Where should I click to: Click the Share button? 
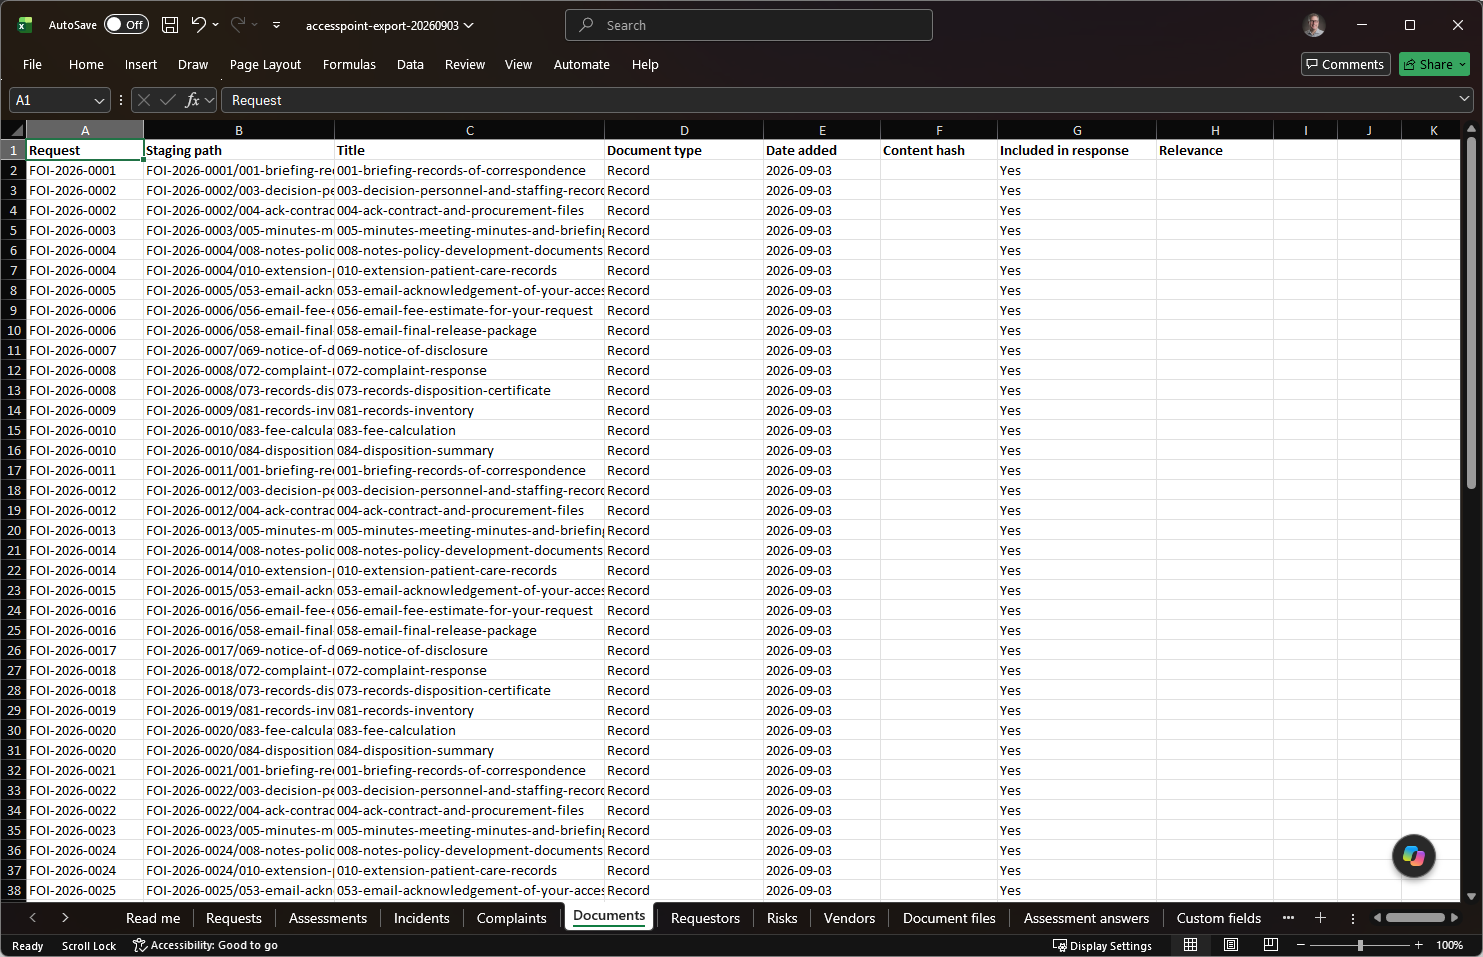coord(1434,64)
